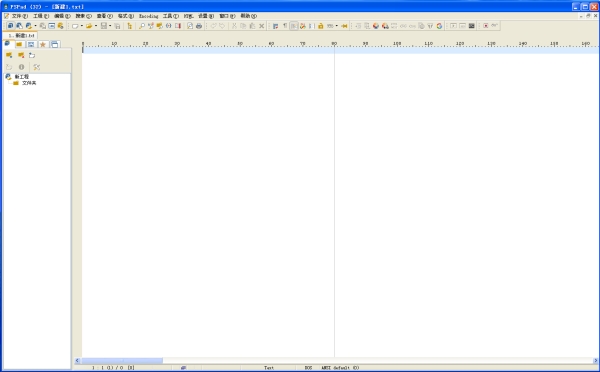Select the yellow folder explorer tab
The height and width of the screenshot is (372, 600).
[19, 44]
